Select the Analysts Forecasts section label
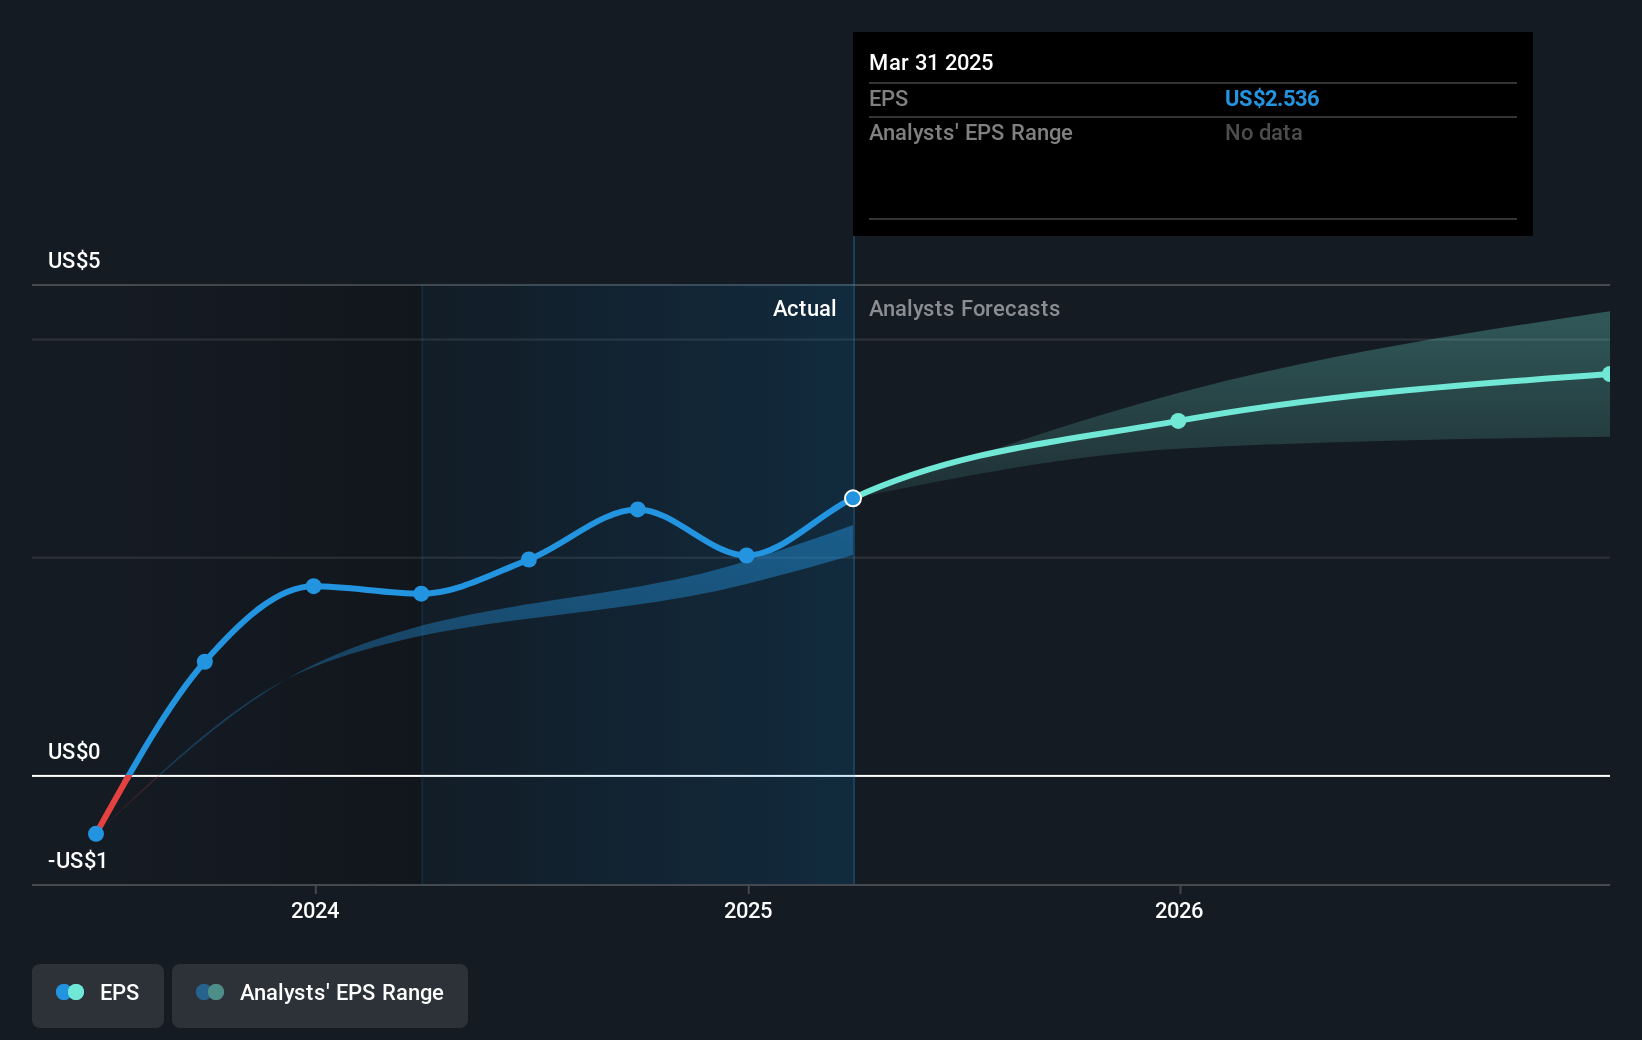 coord(963,308)
